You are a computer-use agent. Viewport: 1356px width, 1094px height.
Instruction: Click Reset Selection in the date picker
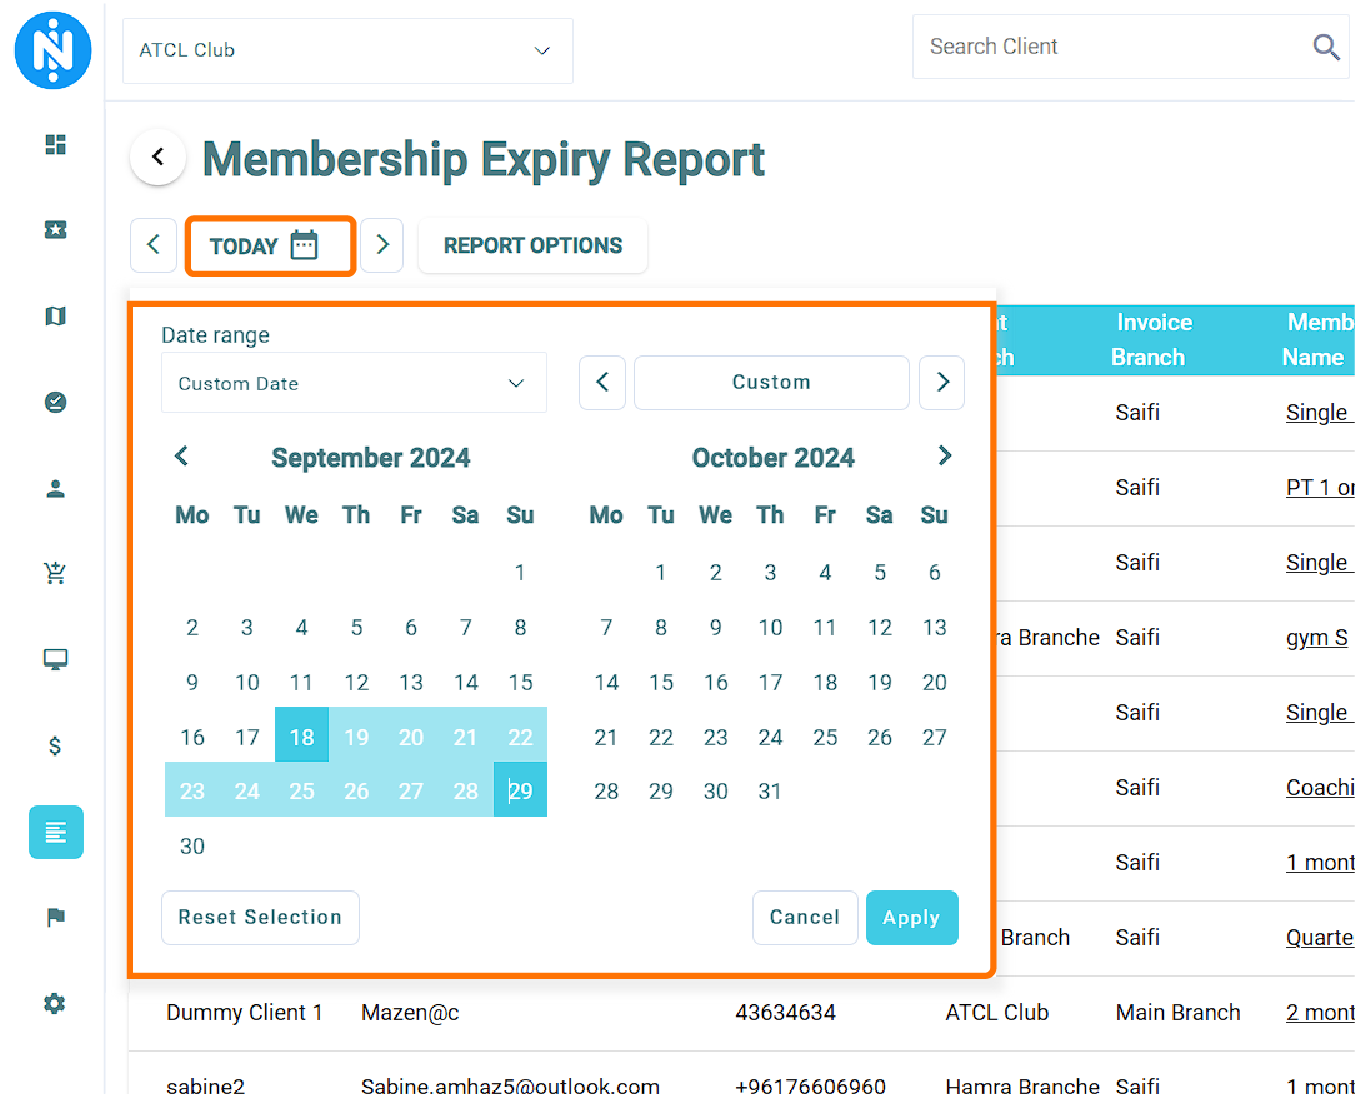click(260, 917)
